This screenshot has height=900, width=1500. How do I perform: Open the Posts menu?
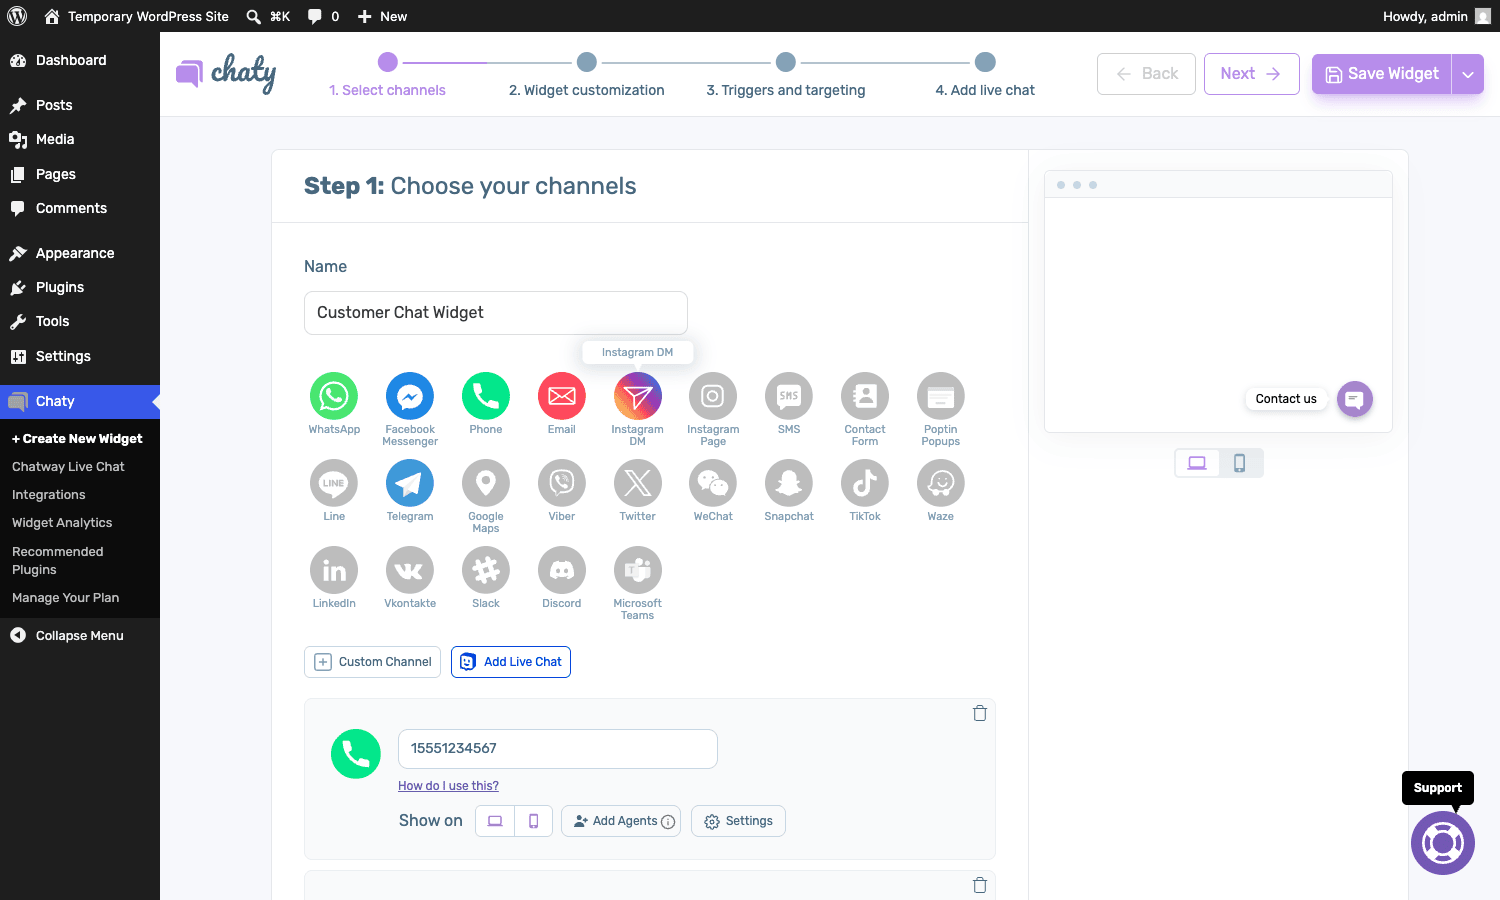[x=80, y=105]
